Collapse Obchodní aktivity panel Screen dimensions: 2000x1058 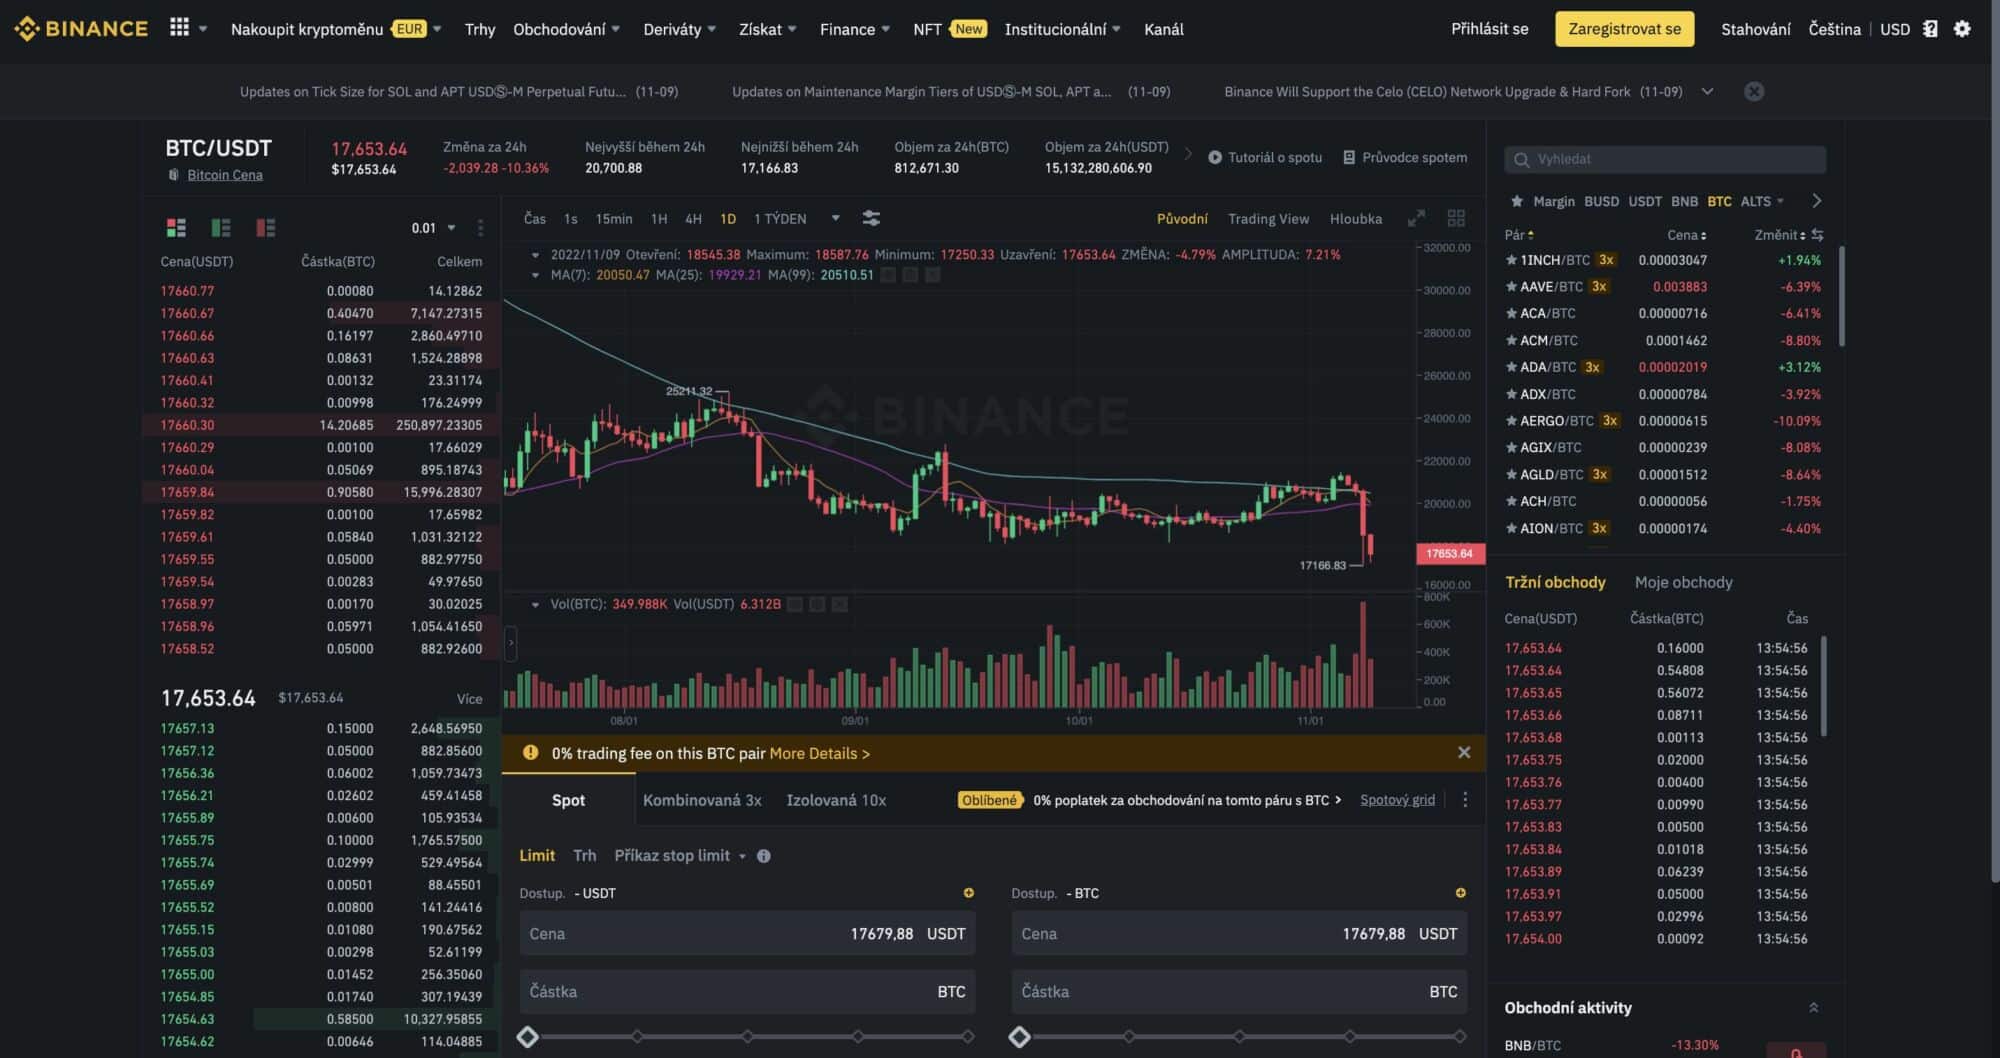(x=1813, y=1008)
